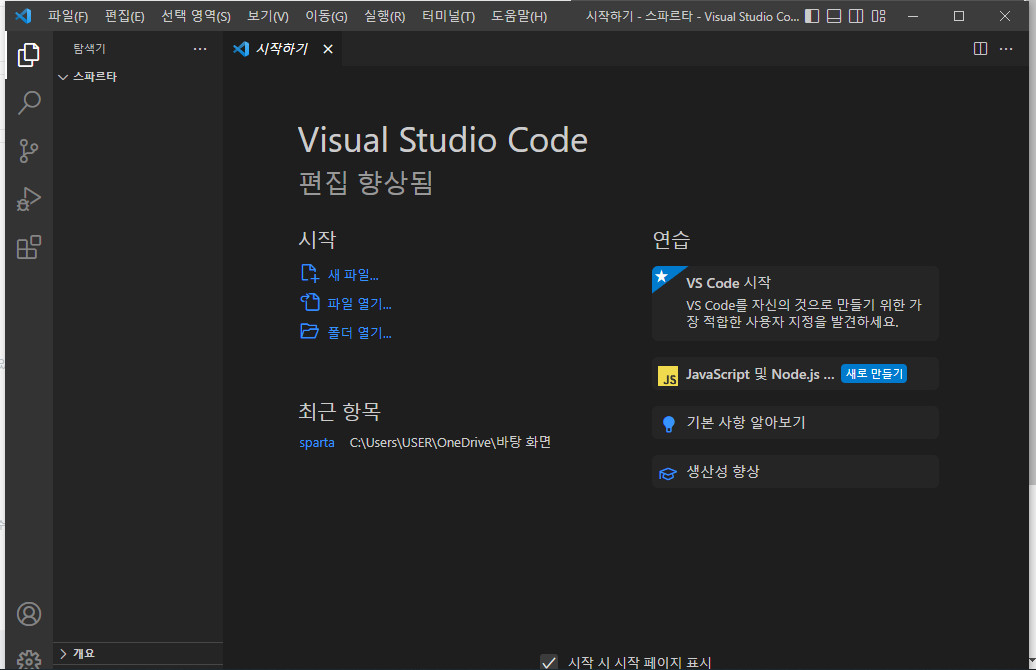The image size is (1036, 670).
Task: Select the 시작하기 editor tab
Action: (282, 49)
